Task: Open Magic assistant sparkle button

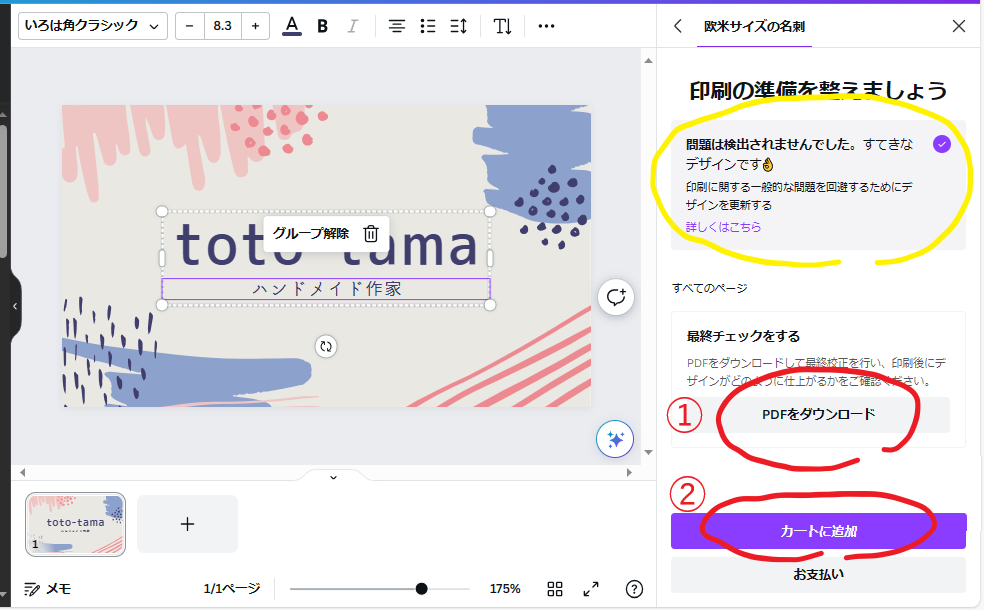Action: [x=615, y=439]
